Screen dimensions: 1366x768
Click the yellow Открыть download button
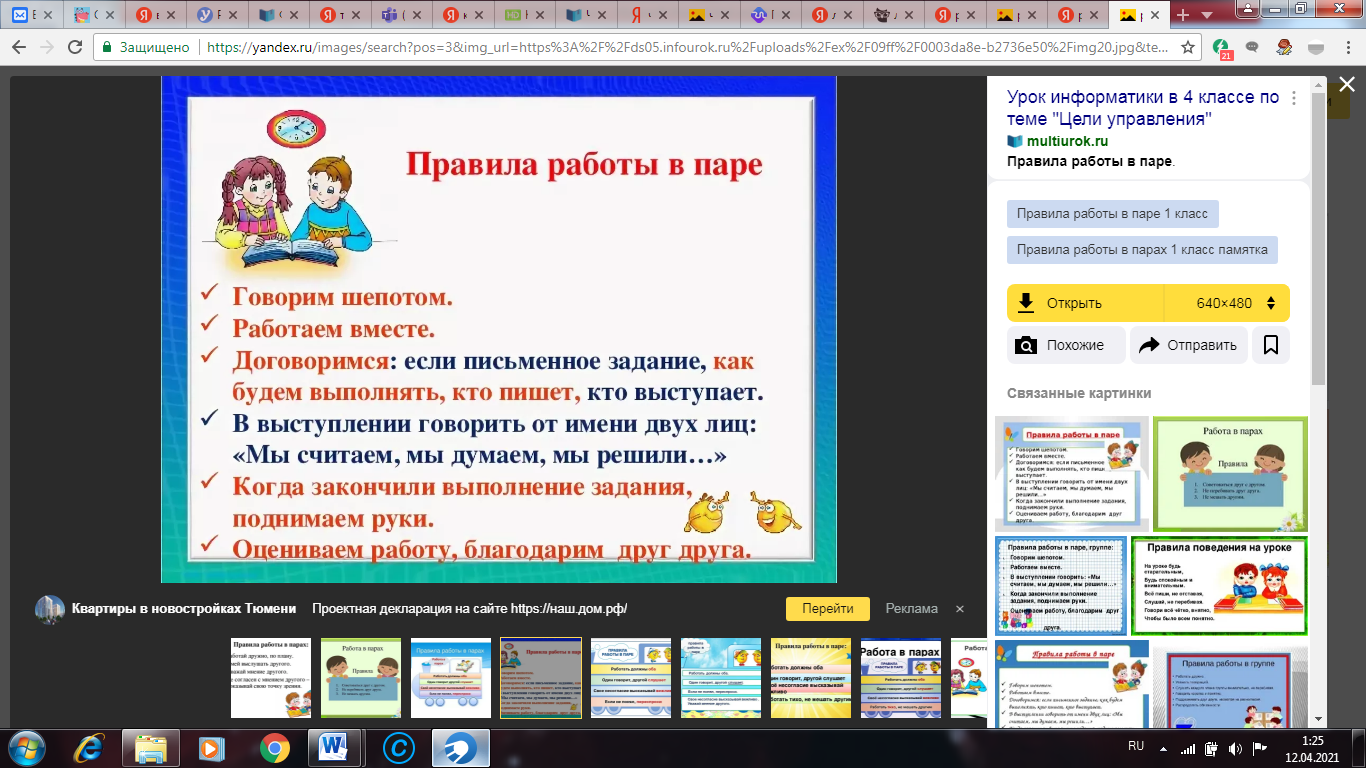click(1086, 303)
